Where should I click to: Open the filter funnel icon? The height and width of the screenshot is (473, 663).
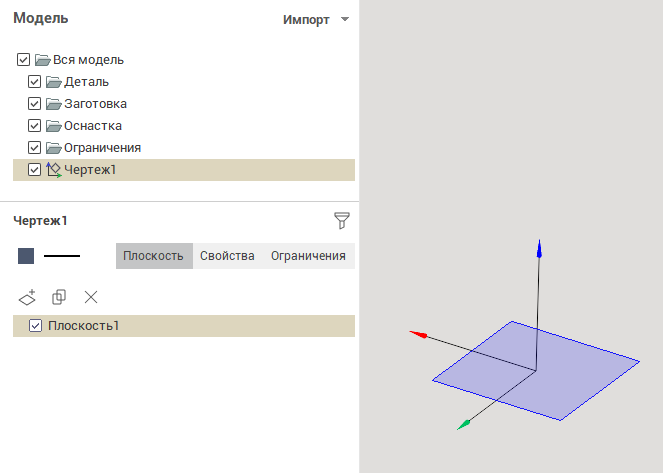(x=342, y=220)
